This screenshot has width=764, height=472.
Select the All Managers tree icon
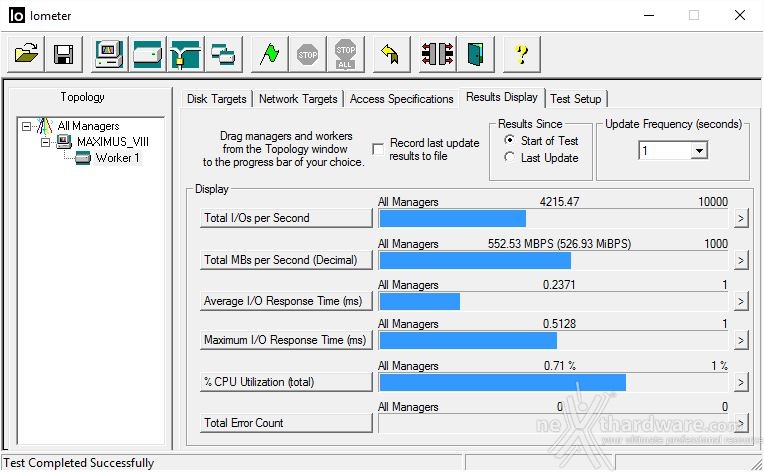(44, 126)
